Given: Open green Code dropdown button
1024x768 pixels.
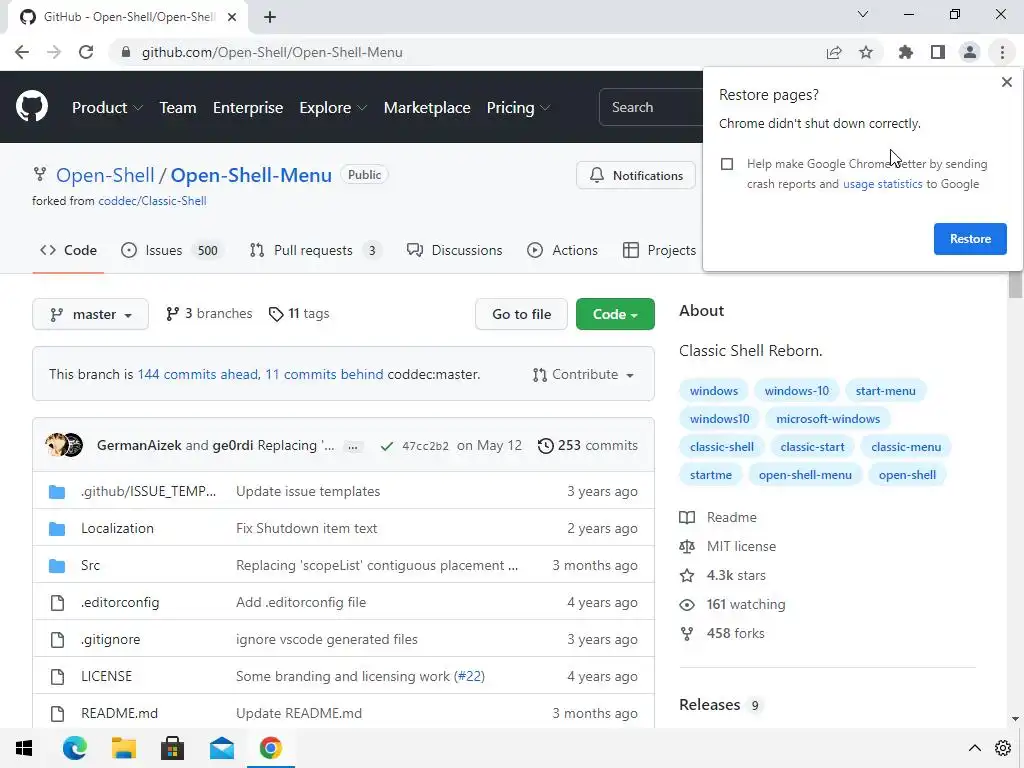Looking at the screenshot, I should pos(615,314).
